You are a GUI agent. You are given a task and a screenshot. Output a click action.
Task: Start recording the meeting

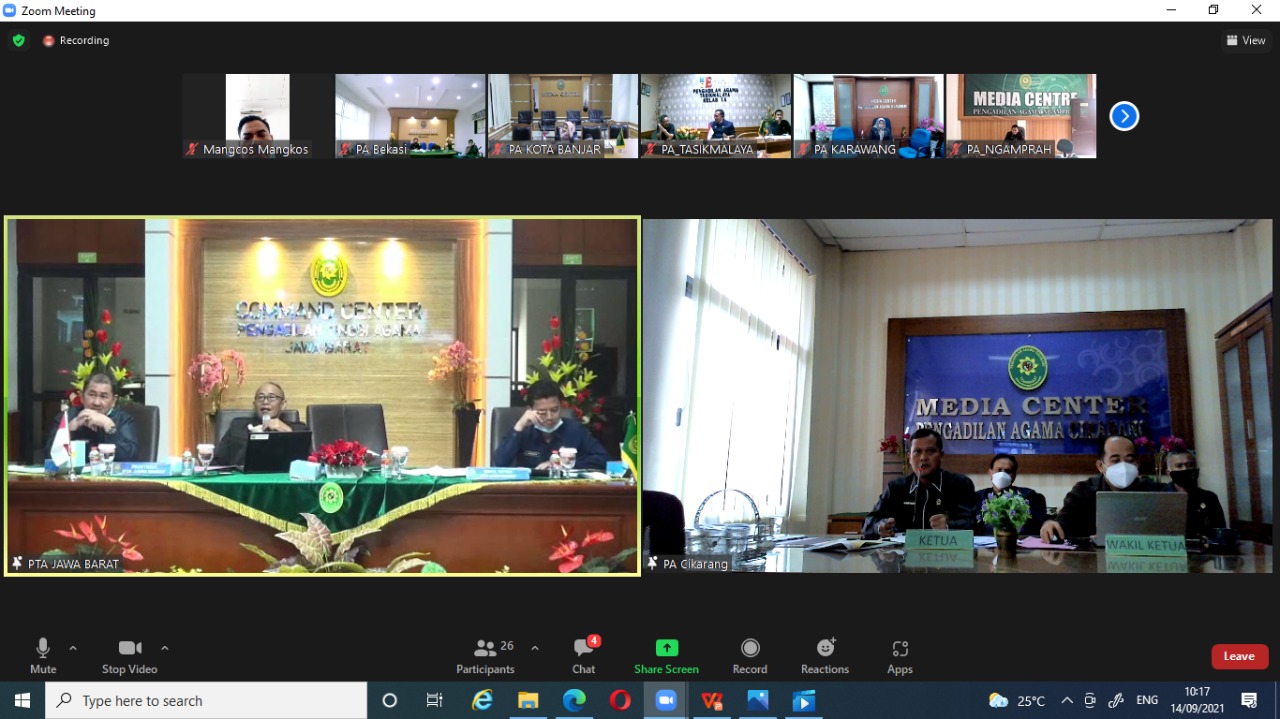pos(750,656)
